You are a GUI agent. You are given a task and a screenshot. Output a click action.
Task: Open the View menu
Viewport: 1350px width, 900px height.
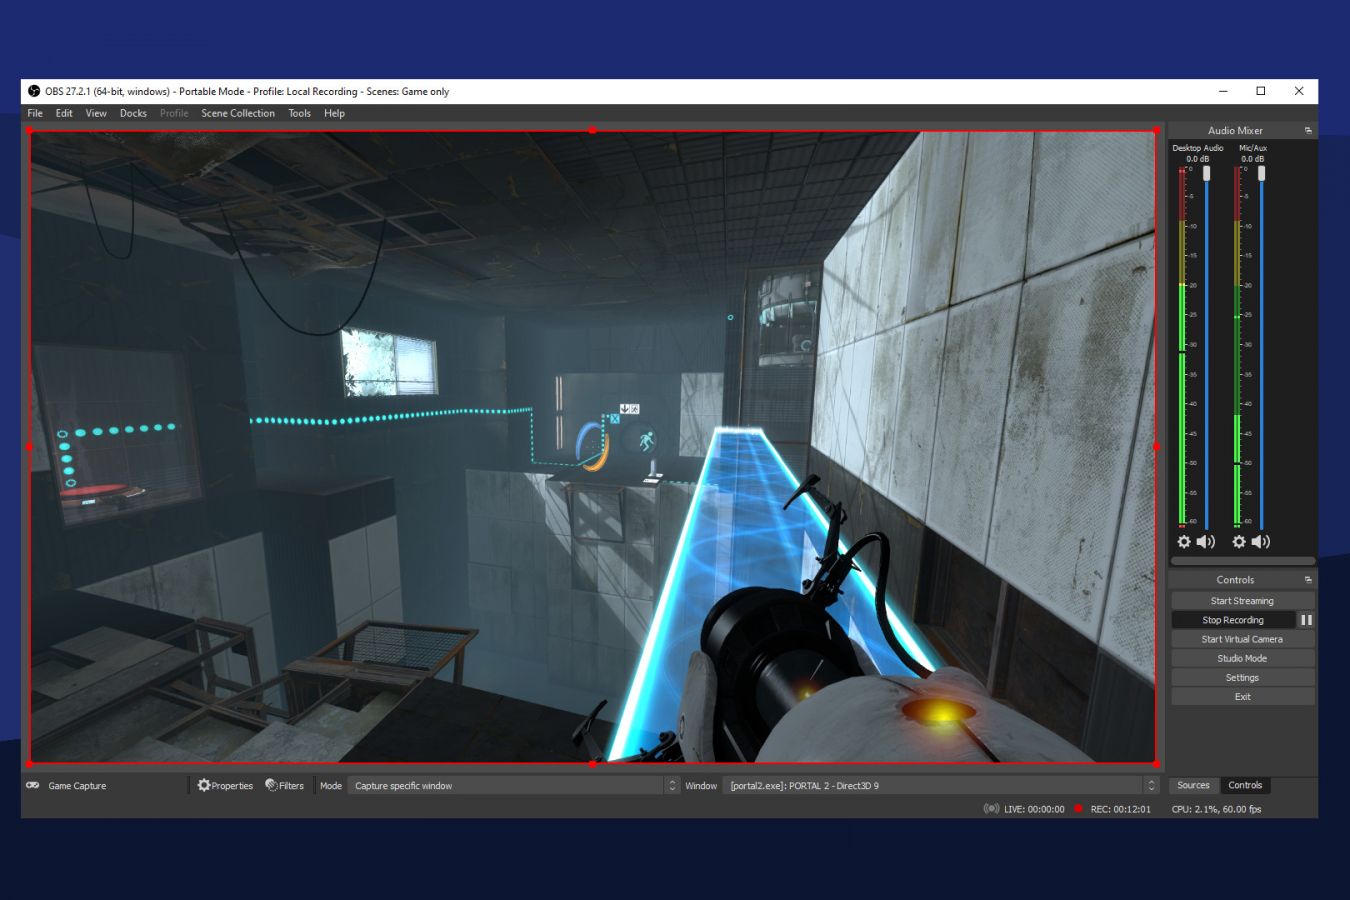pos(96,113)
